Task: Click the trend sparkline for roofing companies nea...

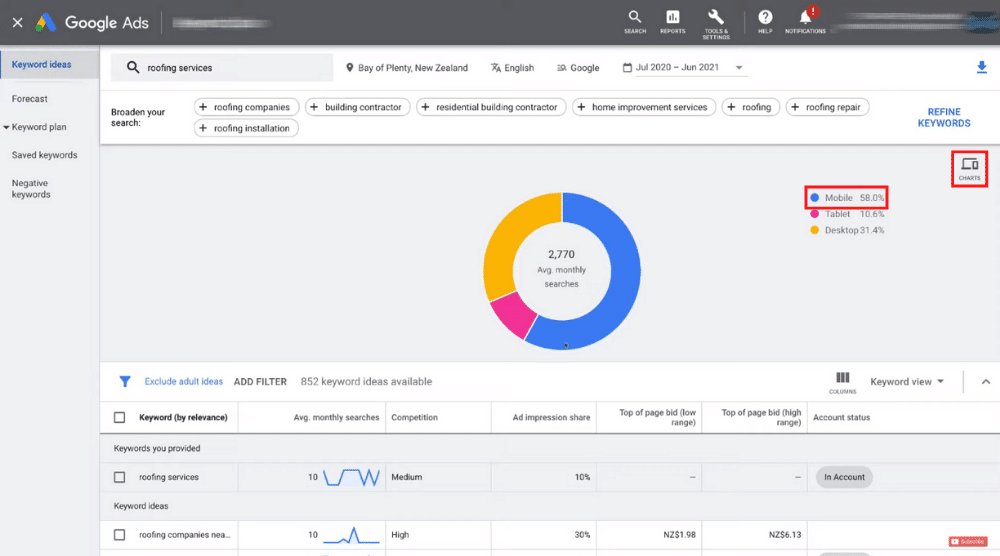Action: click(351, 535)
